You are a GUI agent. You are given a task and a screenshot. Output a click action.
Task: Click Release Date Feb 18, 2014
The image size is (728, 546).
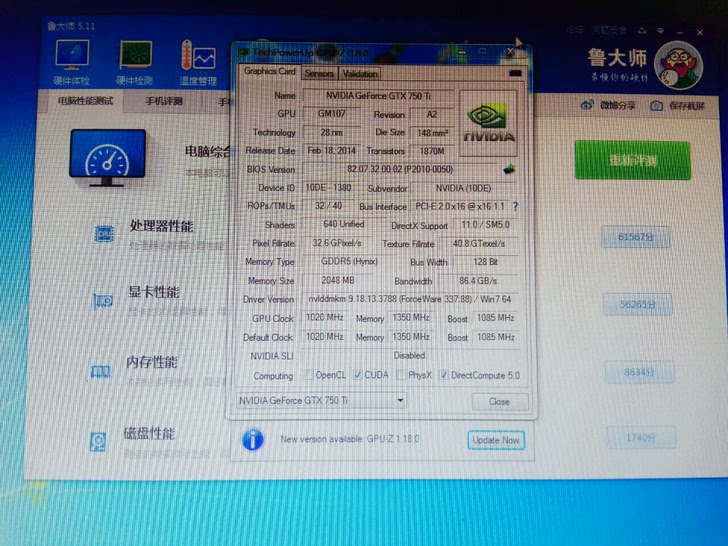click(x=332, y=150)
